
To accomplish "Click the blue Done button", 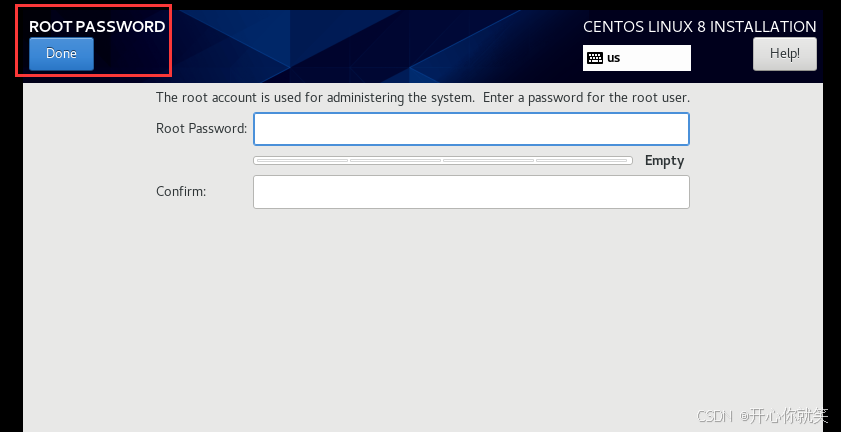I will tap(61, 54).
